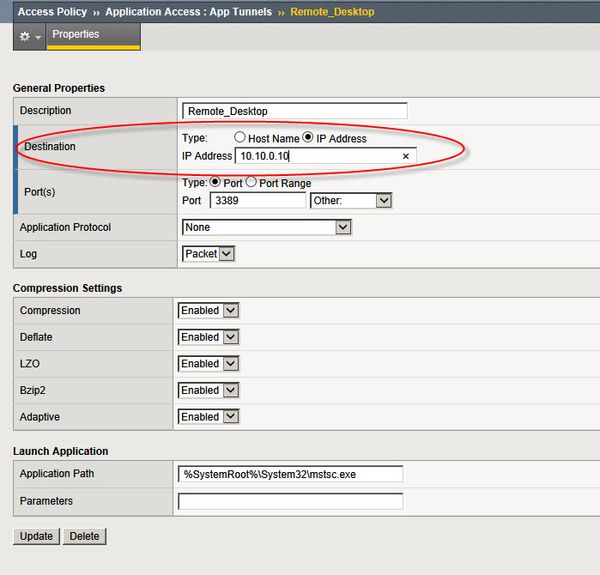Viewport: 600px width, 575px height.
Task: Open the gear settings menu icon
Action: [x=24, y=36]
